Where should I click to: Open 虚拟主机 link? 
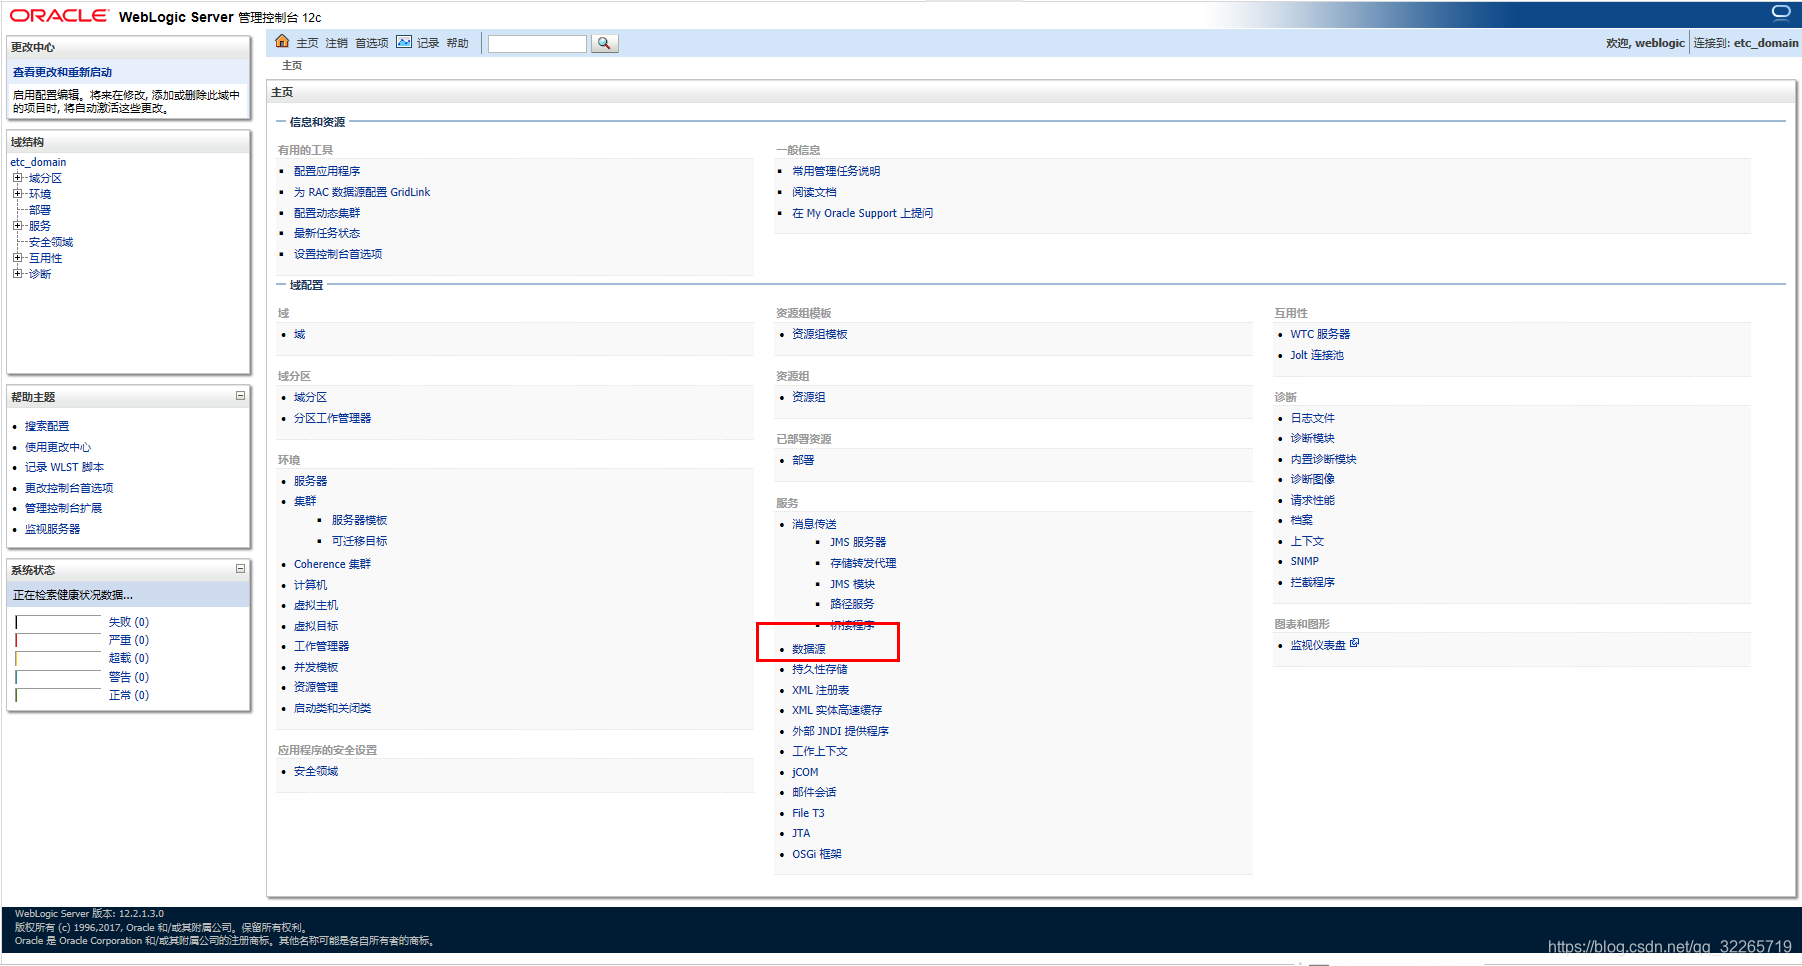[315, 605]
